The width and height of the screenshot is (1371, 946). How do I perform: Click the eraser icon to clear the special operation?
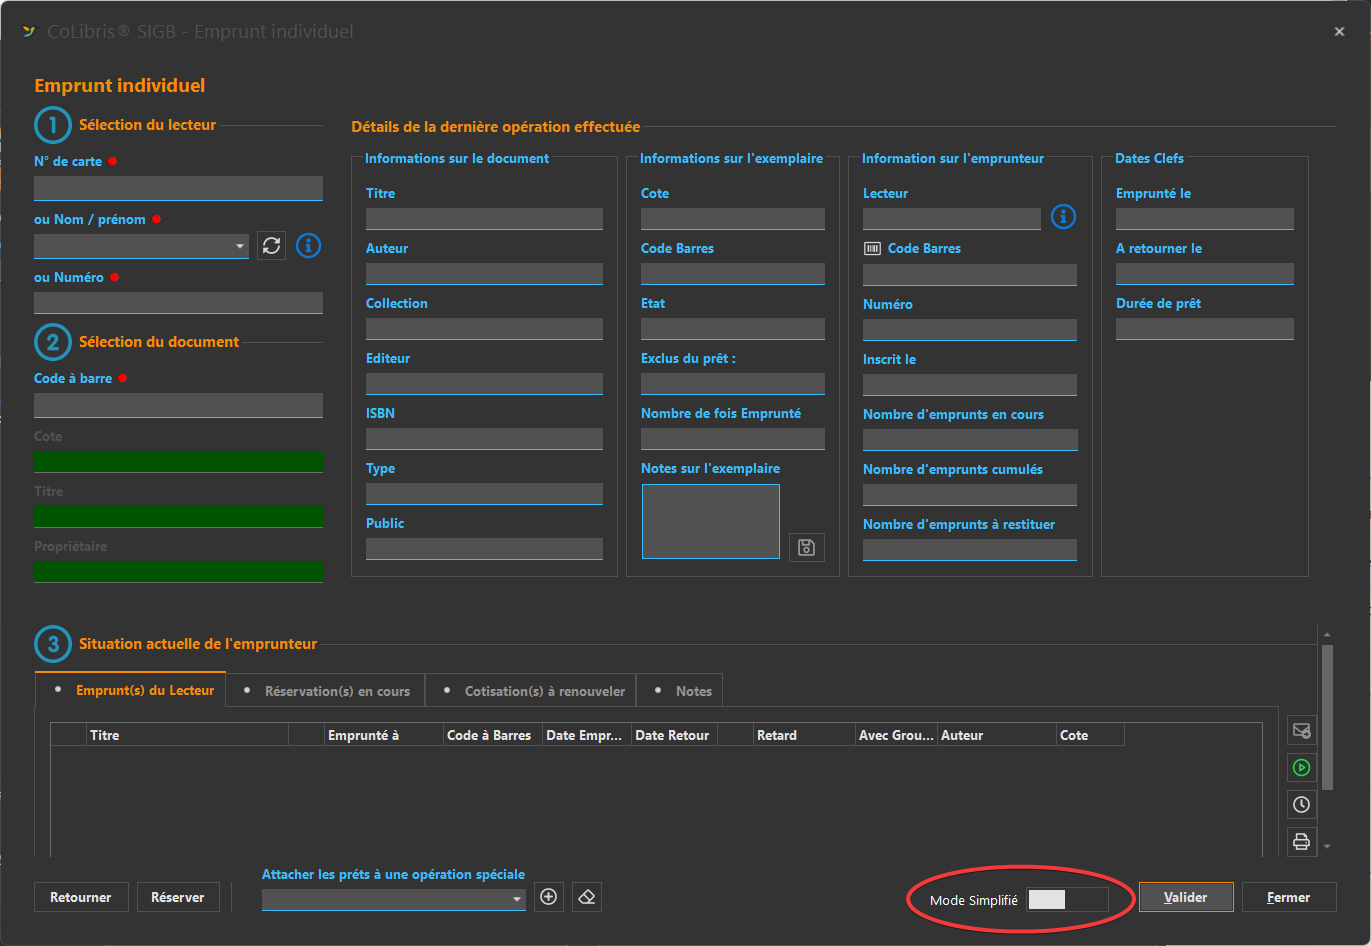click(587, 897)
